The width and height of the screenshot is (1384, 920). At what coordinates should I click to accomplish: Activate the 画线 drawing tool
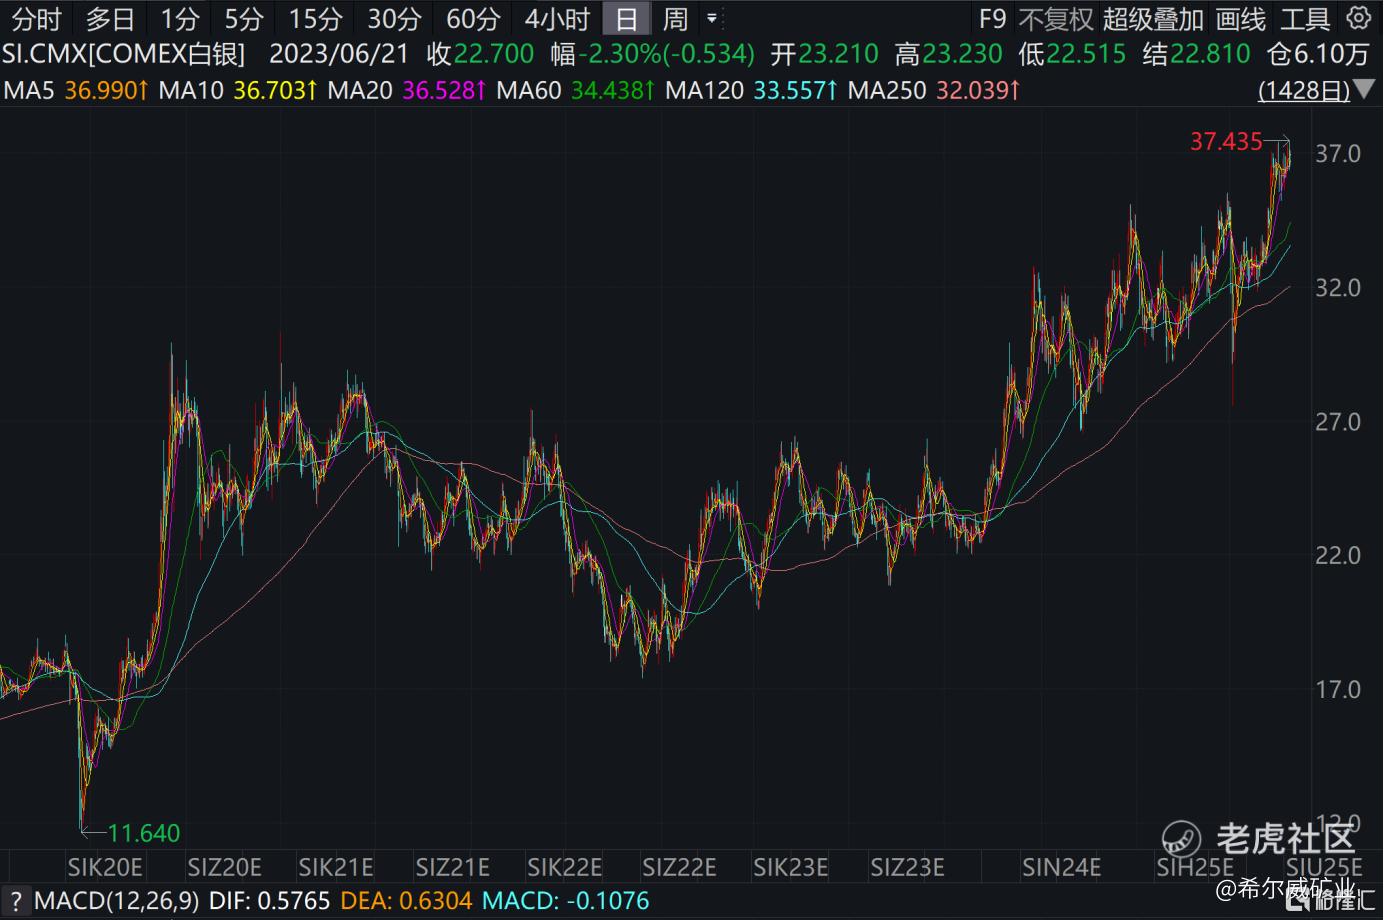(x=1241, y=19)
